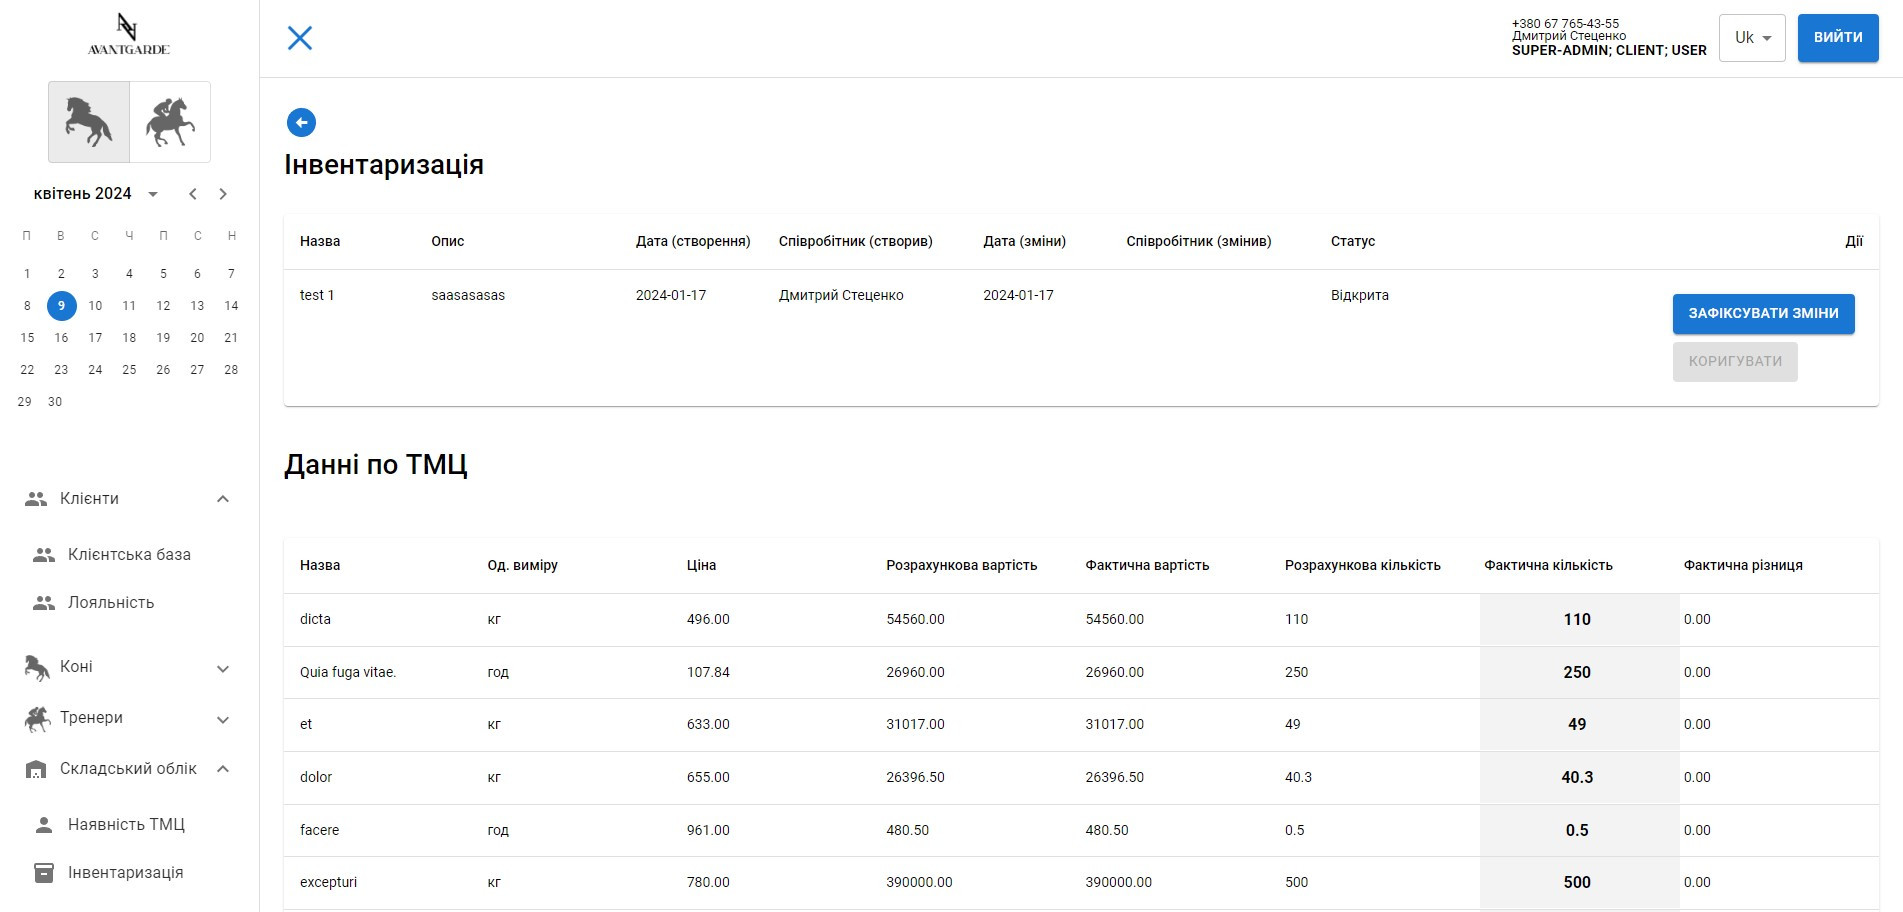Open the квітень 2024 month dropdown
The image size is (1903, 912).
pyautogui.click(x=96, y=194)
